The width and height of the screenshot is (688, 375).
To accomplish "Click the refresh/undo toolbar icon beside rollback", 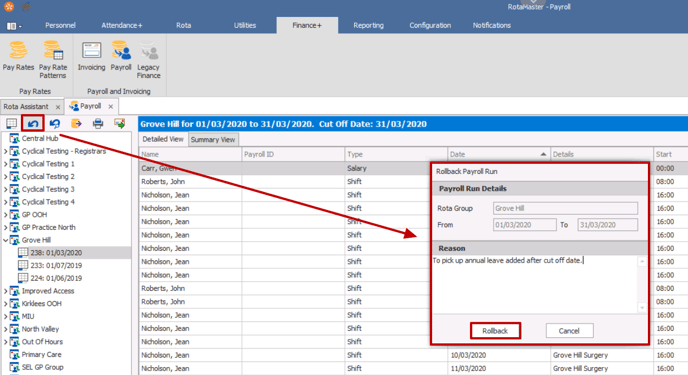I will coord(54,124).
